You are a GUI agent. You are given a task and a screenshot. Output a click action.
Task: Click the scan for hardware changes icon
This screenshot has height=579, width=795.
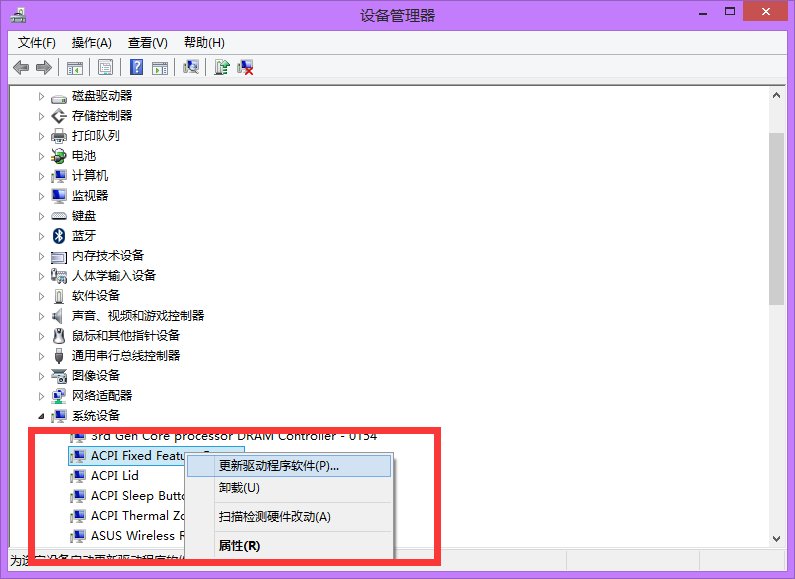[191, 67]
